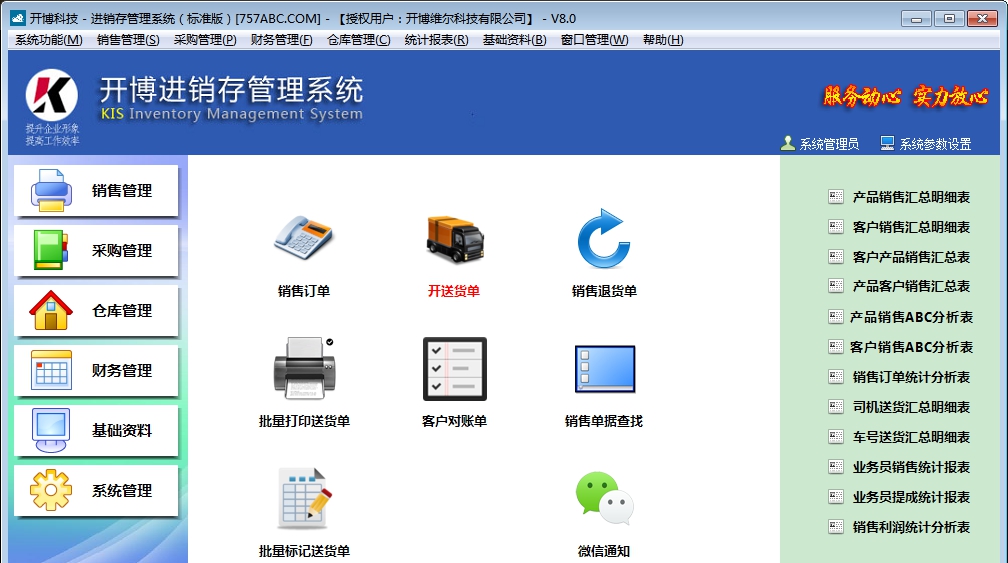Open the 帮助(H) menu
This screenshot has height=563, width=1008.
[663, 40]
